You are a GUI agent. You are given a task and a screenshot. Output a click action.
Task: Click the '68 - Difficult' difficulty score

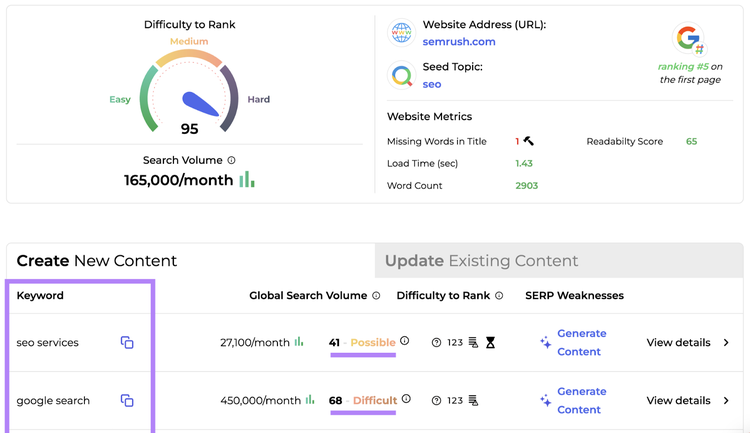click(x=363, y=400)
